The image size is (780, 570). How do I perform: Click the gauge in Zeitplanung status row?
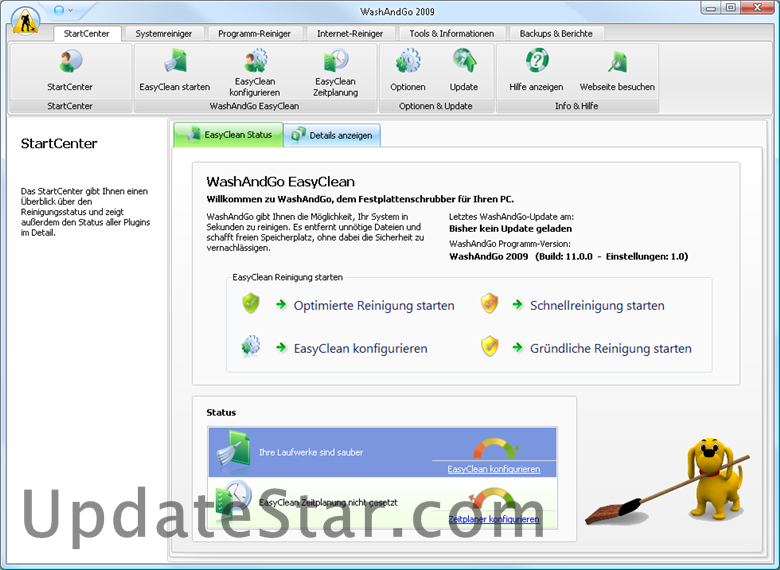coord(492,498)
